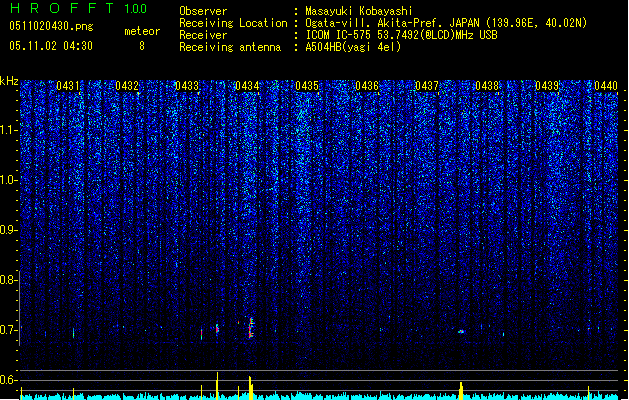Screen dimensions: 629x400
Task: Click the 1.1 kHz axis label
Action: [9, 130]
